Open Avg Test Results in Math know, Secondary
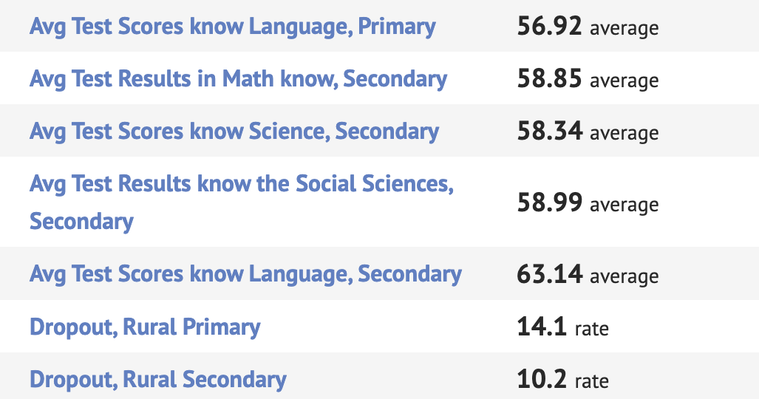 pos(238,78)
